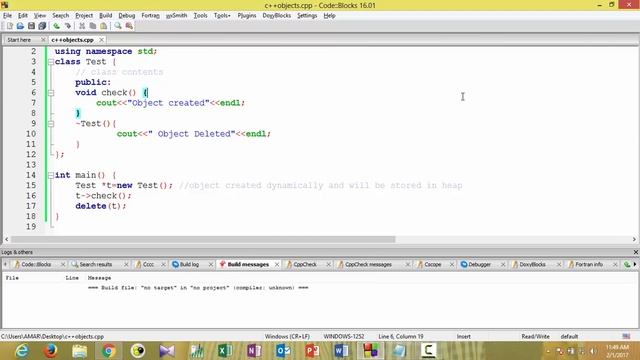
Task: Open the Plugins menu
Action: (247, 16)
